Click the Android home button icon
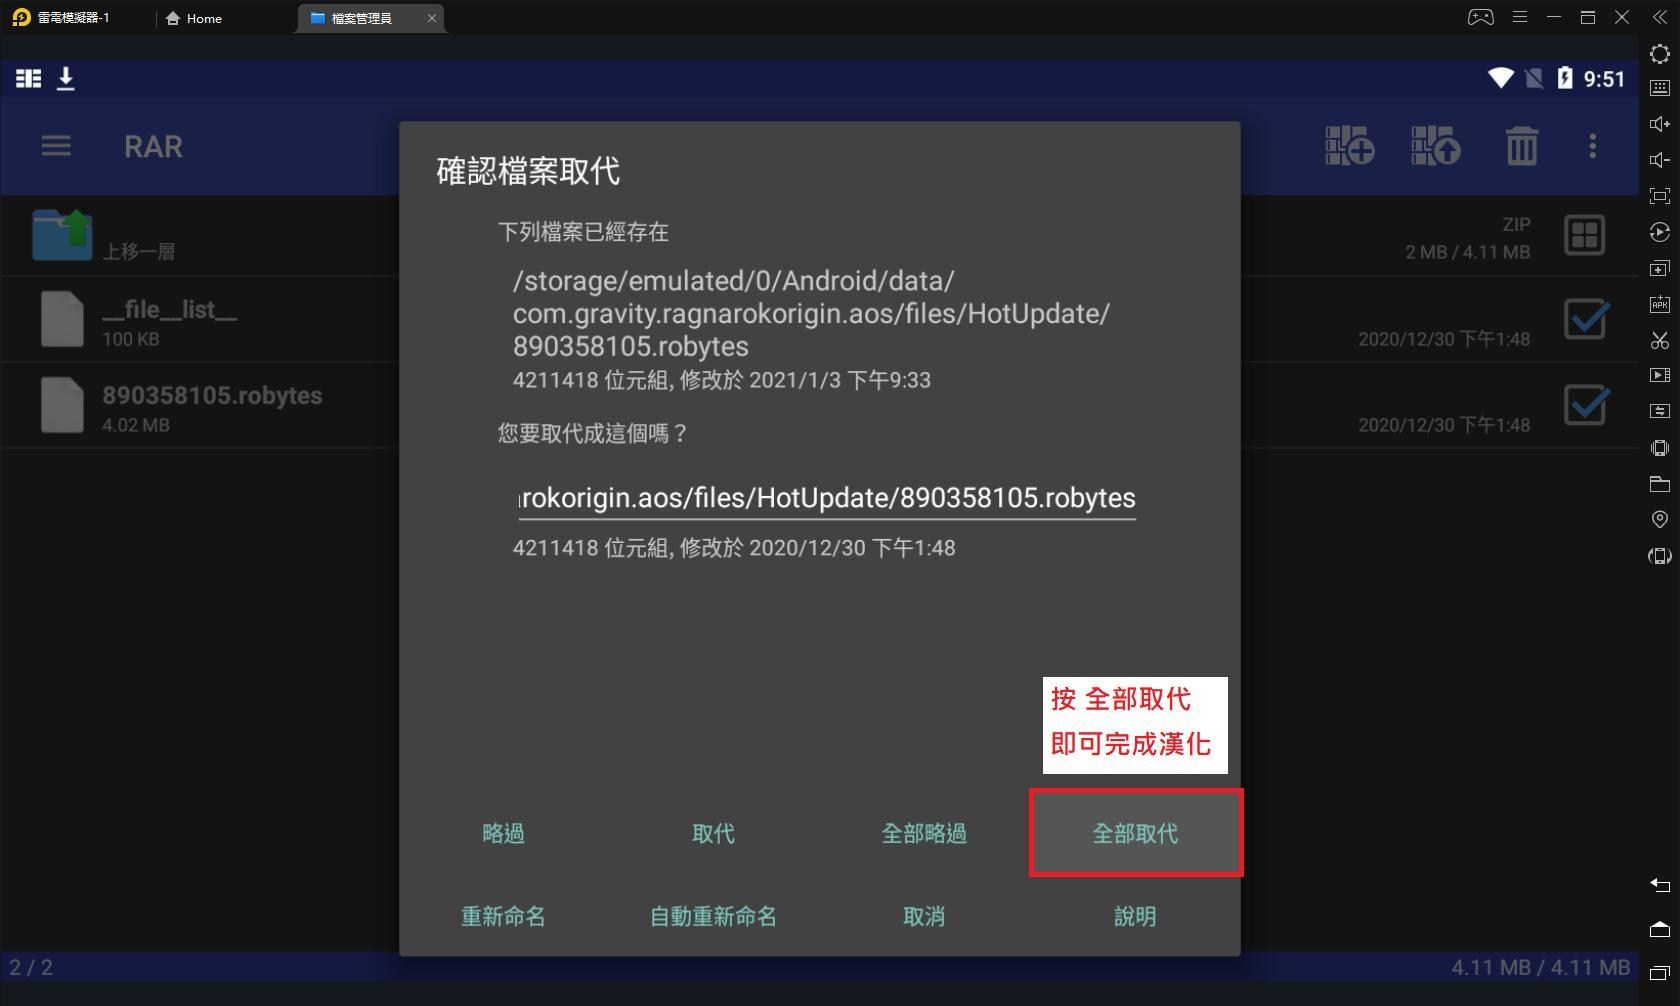Viewport: 1680px width, 1006px height. 1660,929
